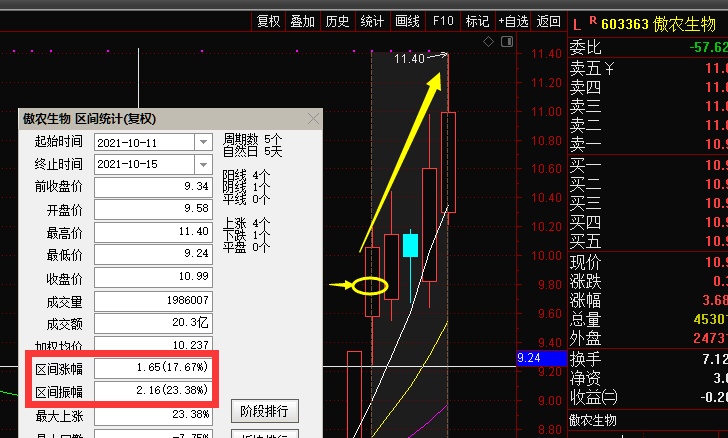728x438 pixels.
Task: Click stock title 603363 傲农生物
Action: [x=658, y=24]
